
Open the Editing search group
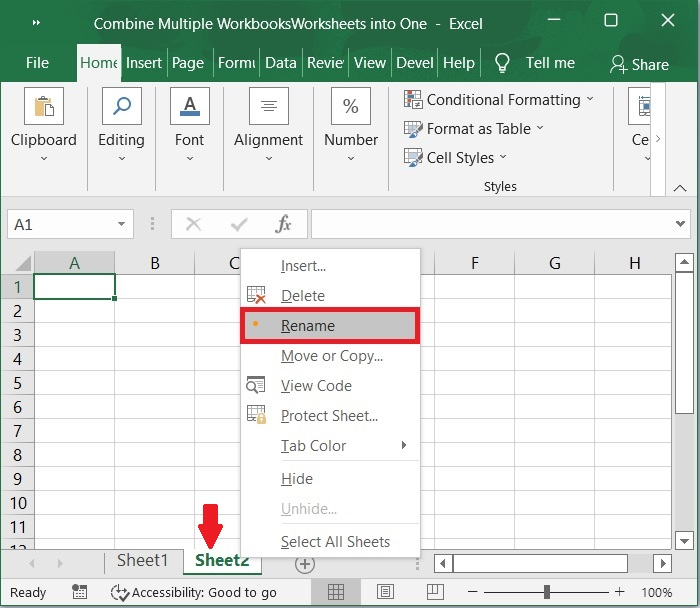pyautogui.click(x=121, y=107)
